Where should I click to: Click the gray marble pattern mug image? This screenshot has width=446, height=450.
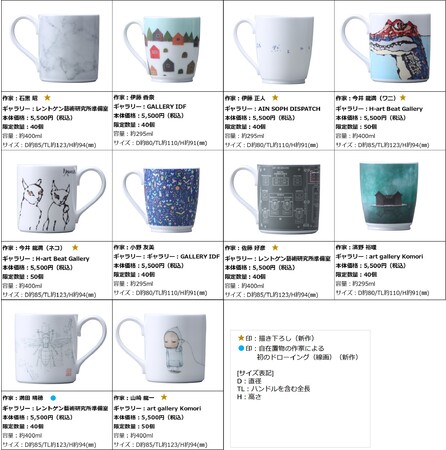click(56, 48)
